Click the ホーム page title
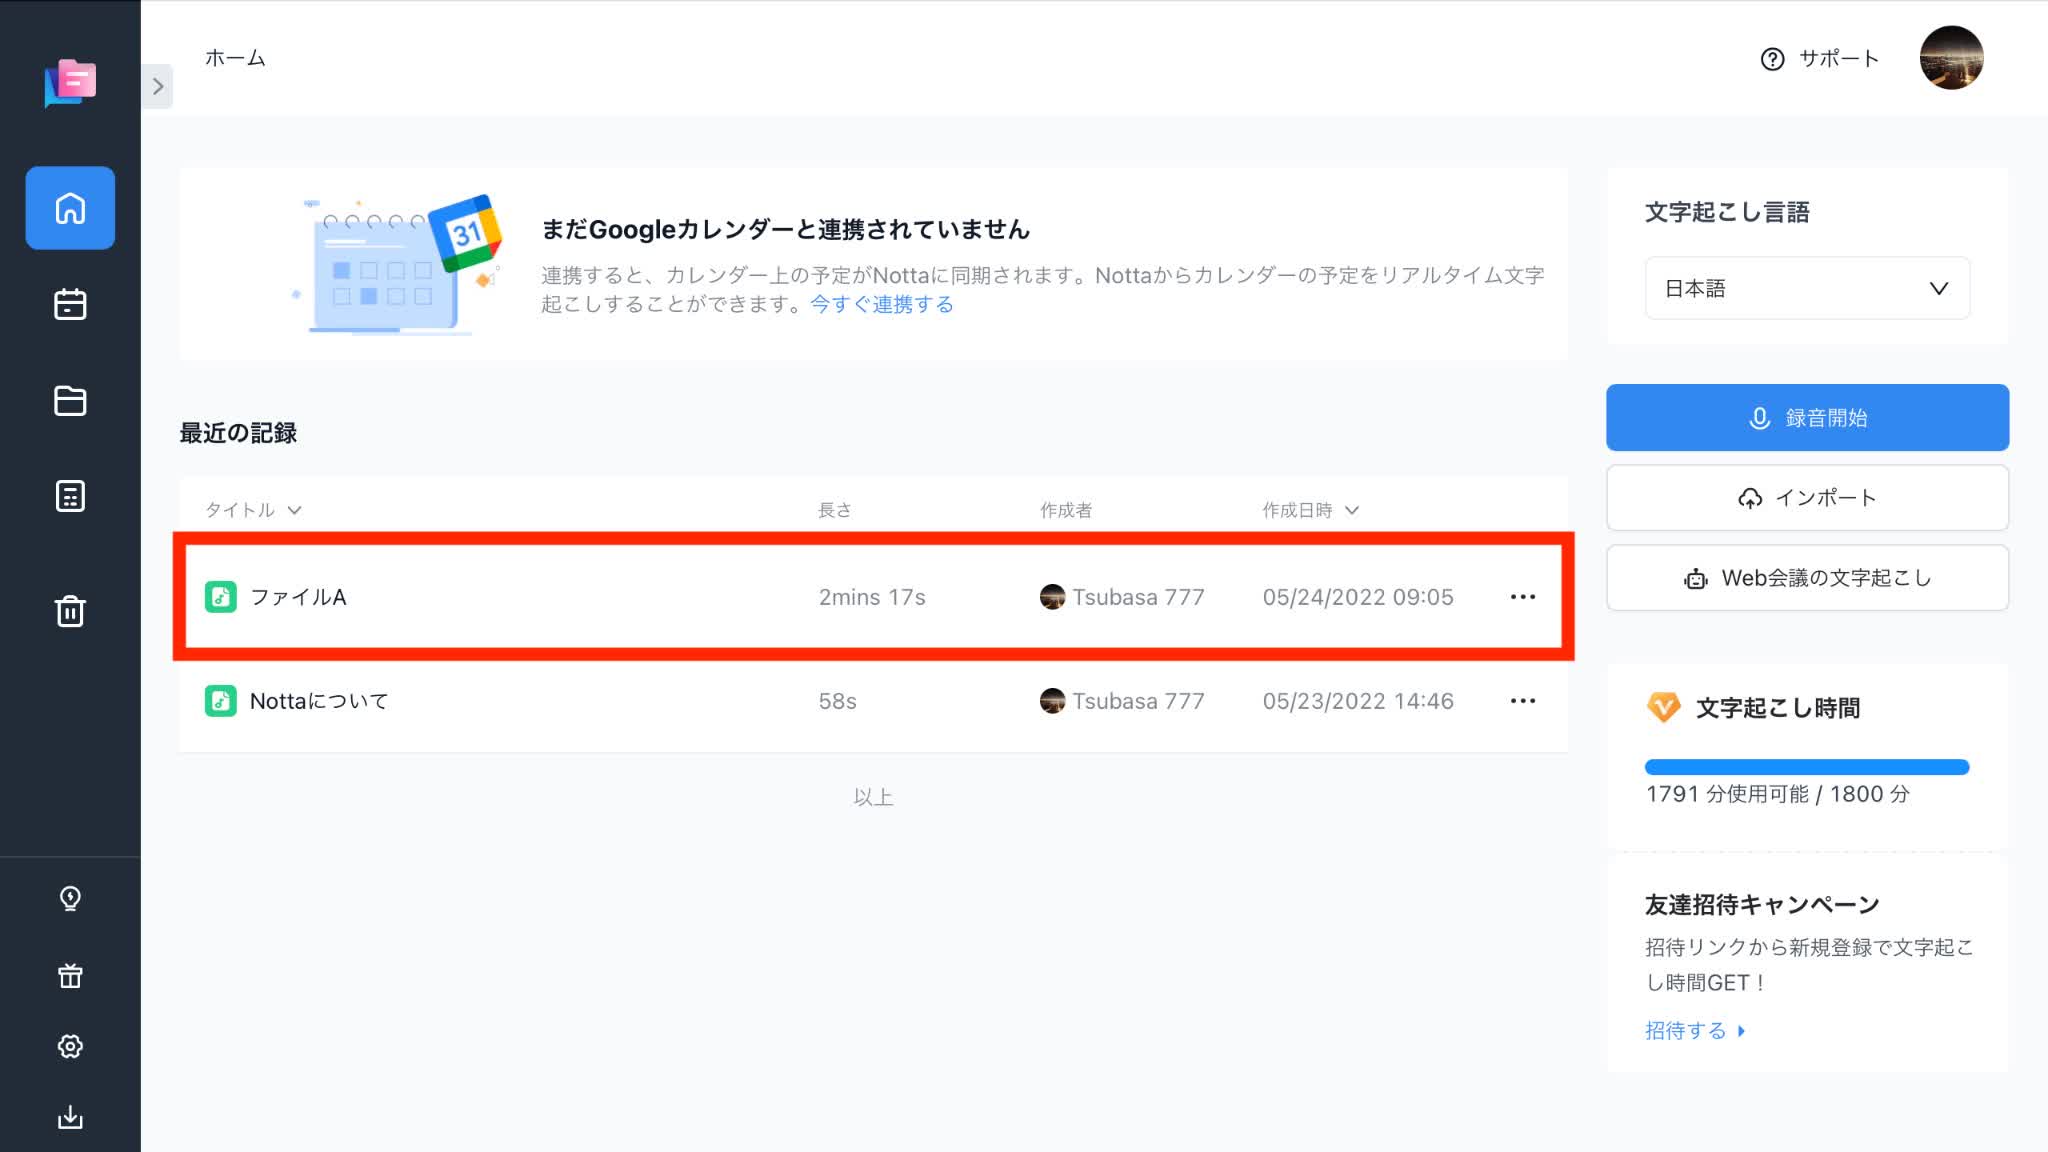Viewport: 2048px width, 1152px height. pos(235,58)
